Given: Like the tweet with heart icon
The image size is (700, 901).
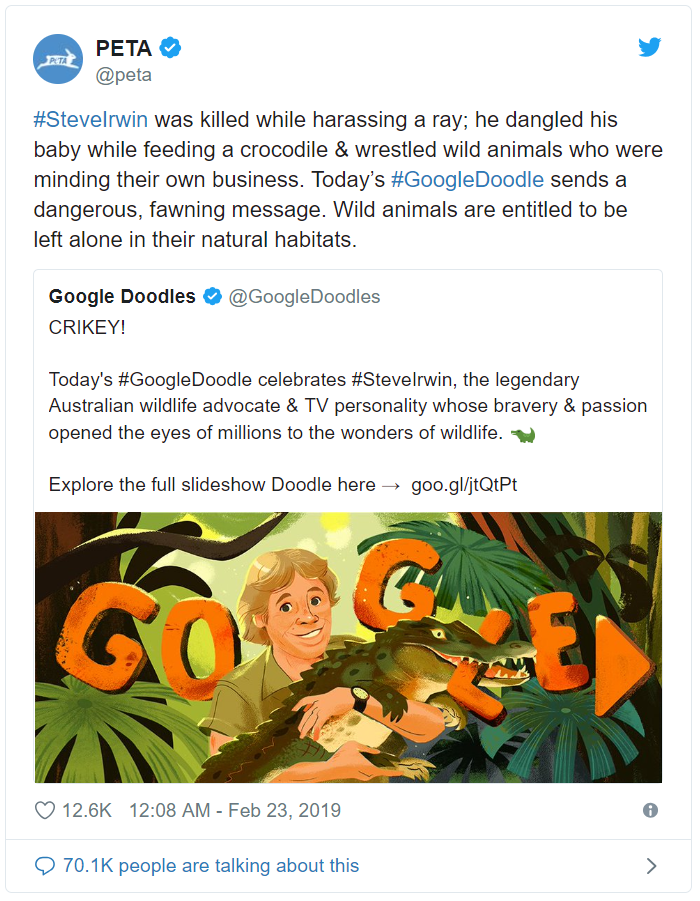Looking at the screenshot, I should click(45, 811).
